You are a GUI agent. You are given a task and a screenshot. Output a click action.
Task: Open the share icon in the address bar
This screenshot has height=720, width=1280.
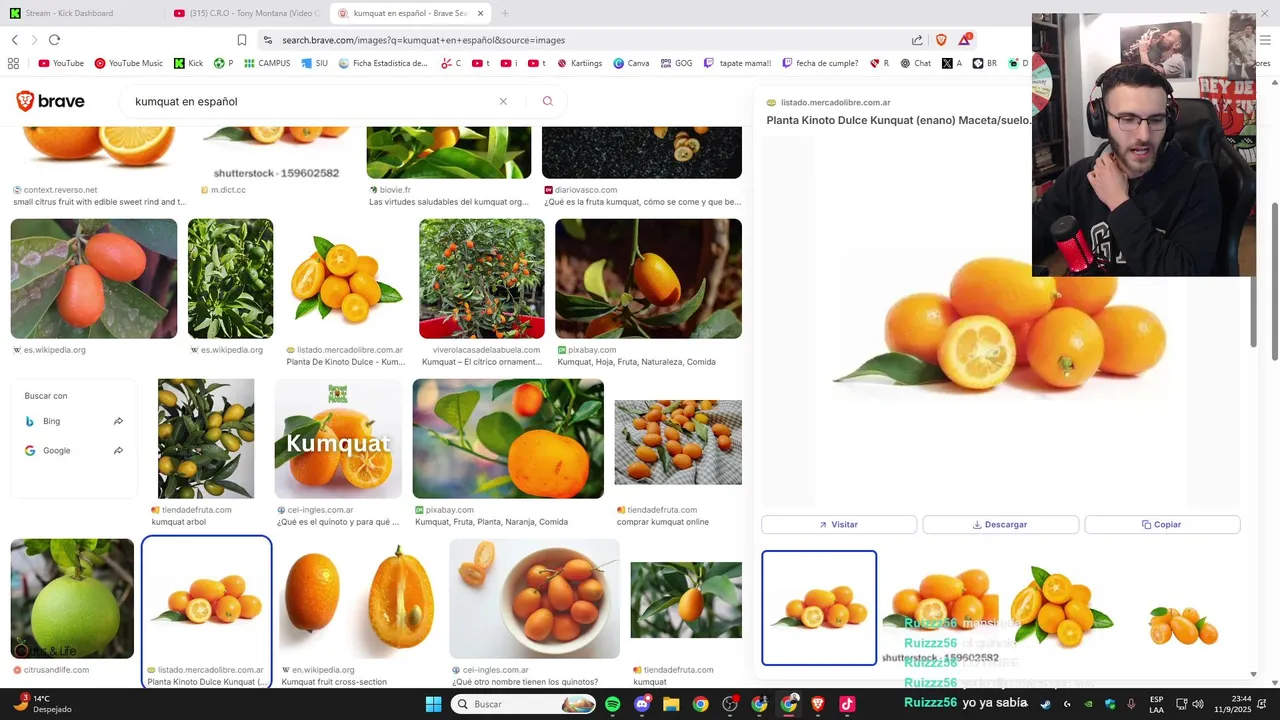pos(917,40)
